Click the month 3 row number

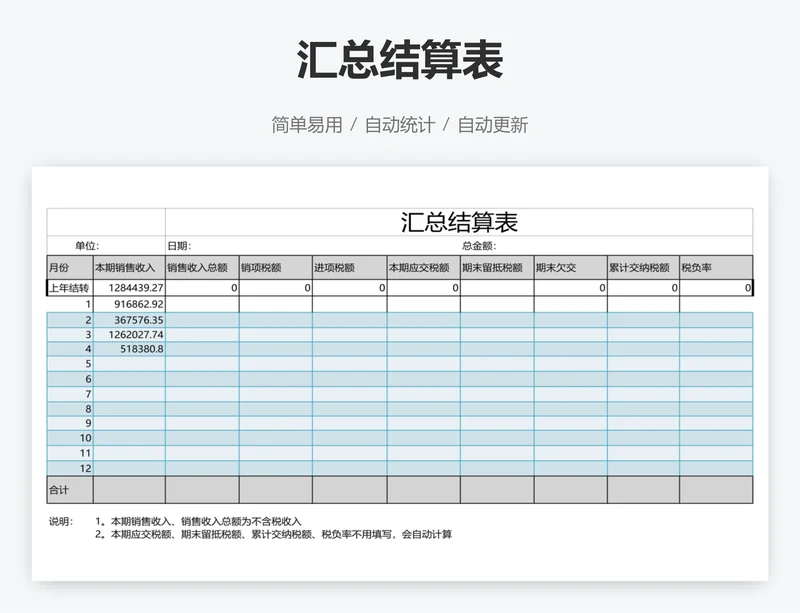pos(88,334)
